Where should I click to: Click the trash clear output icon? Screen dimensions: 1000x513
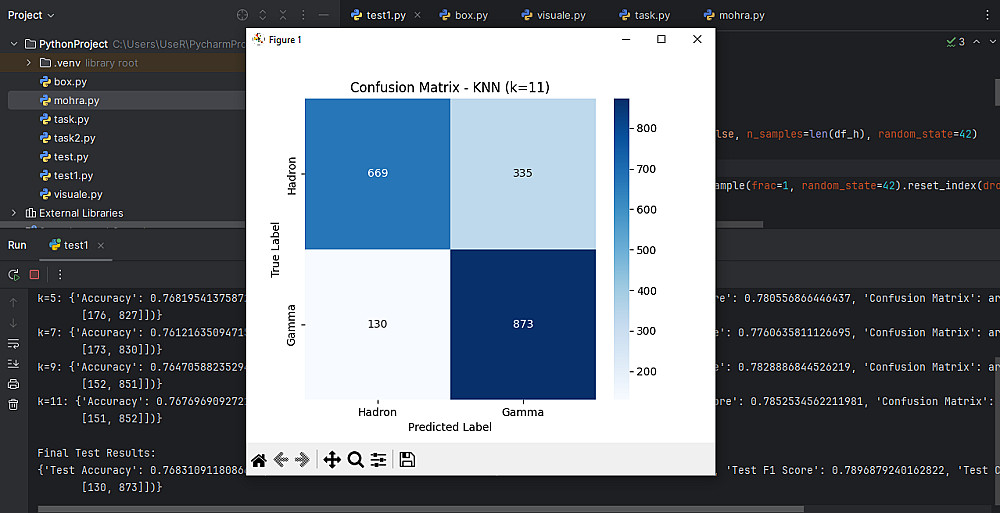coord(13,405)
